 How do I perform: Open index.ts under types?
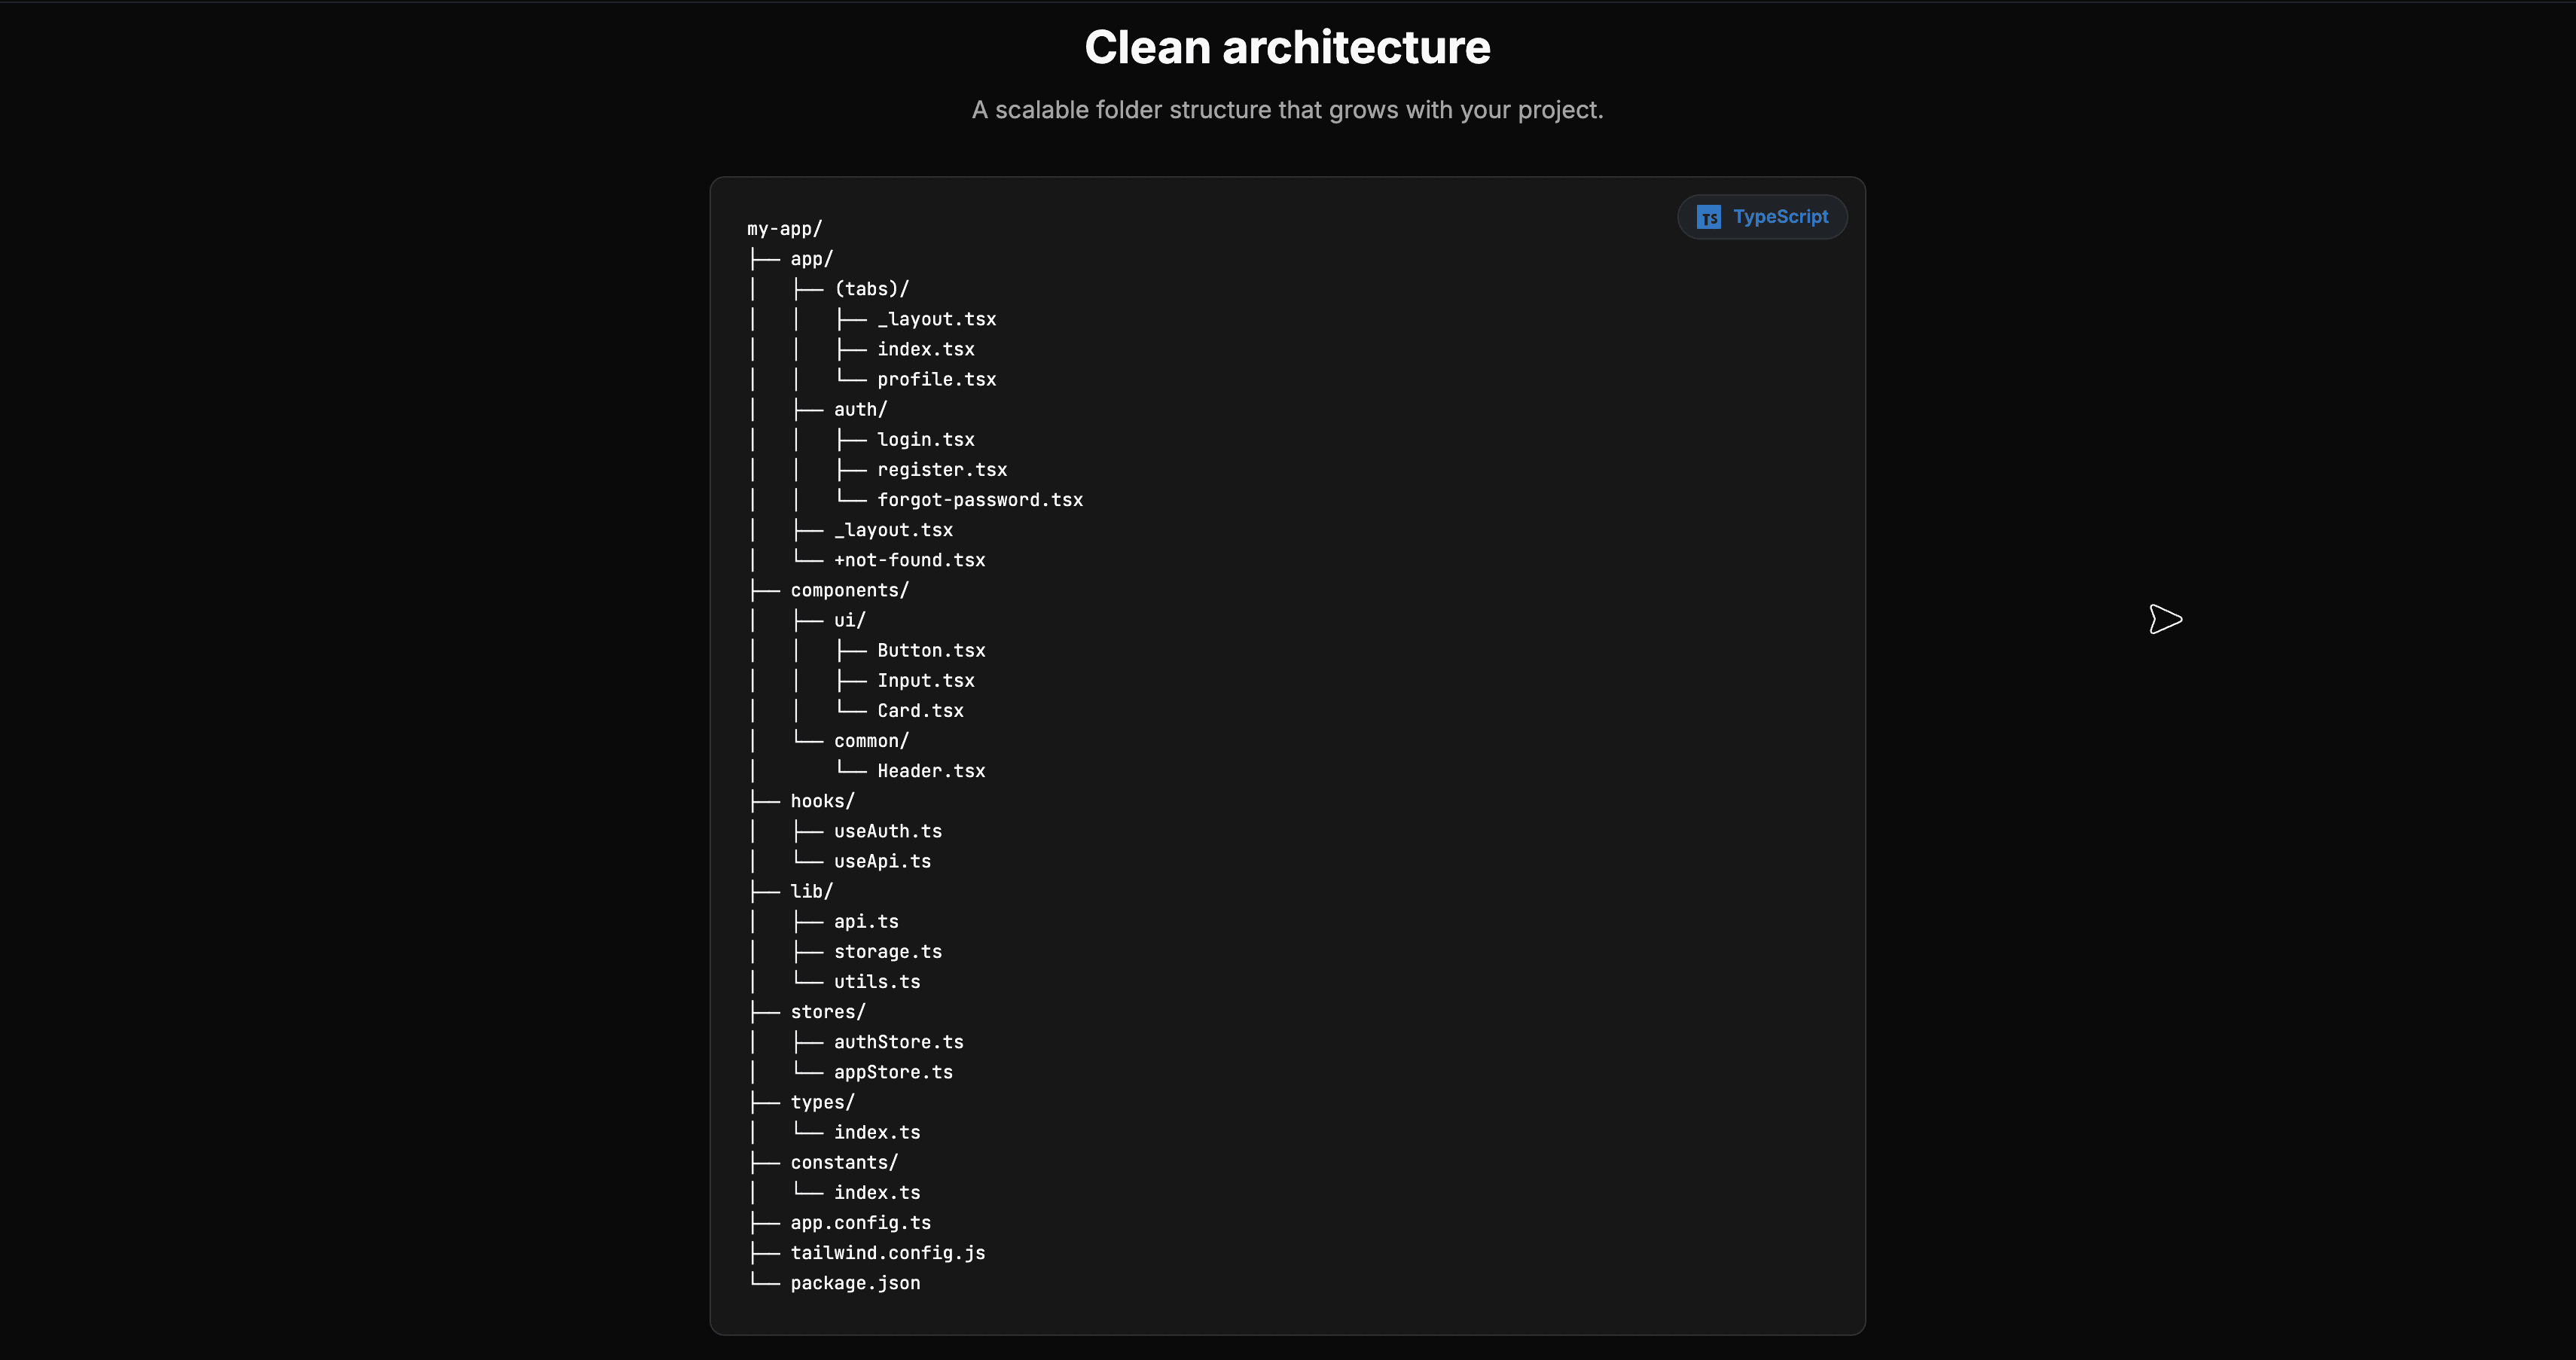tap(877, 1132)
